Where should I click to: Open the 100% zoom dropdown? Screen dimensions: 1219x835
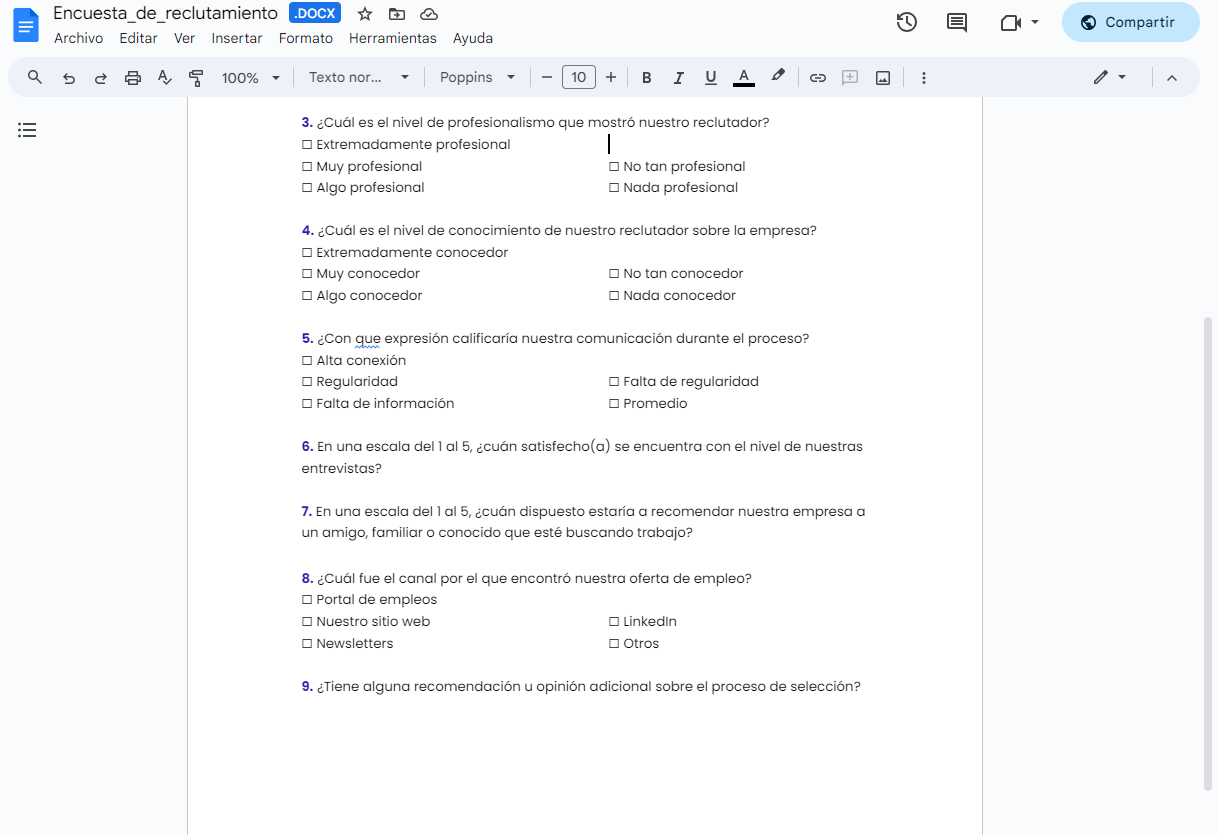point(250,78)
